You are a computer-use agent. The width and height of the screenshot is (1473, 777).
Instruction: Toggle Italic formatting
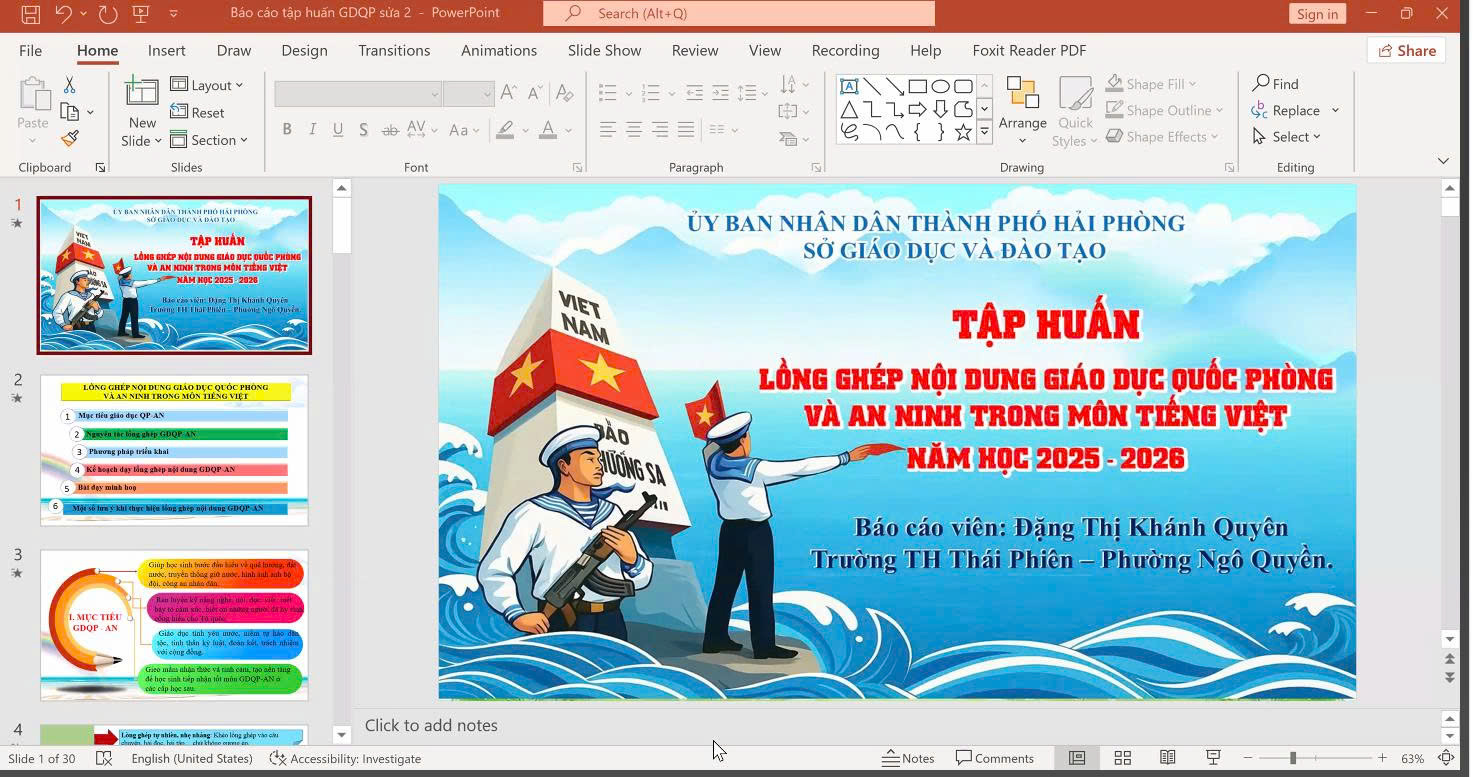(312, 129)
